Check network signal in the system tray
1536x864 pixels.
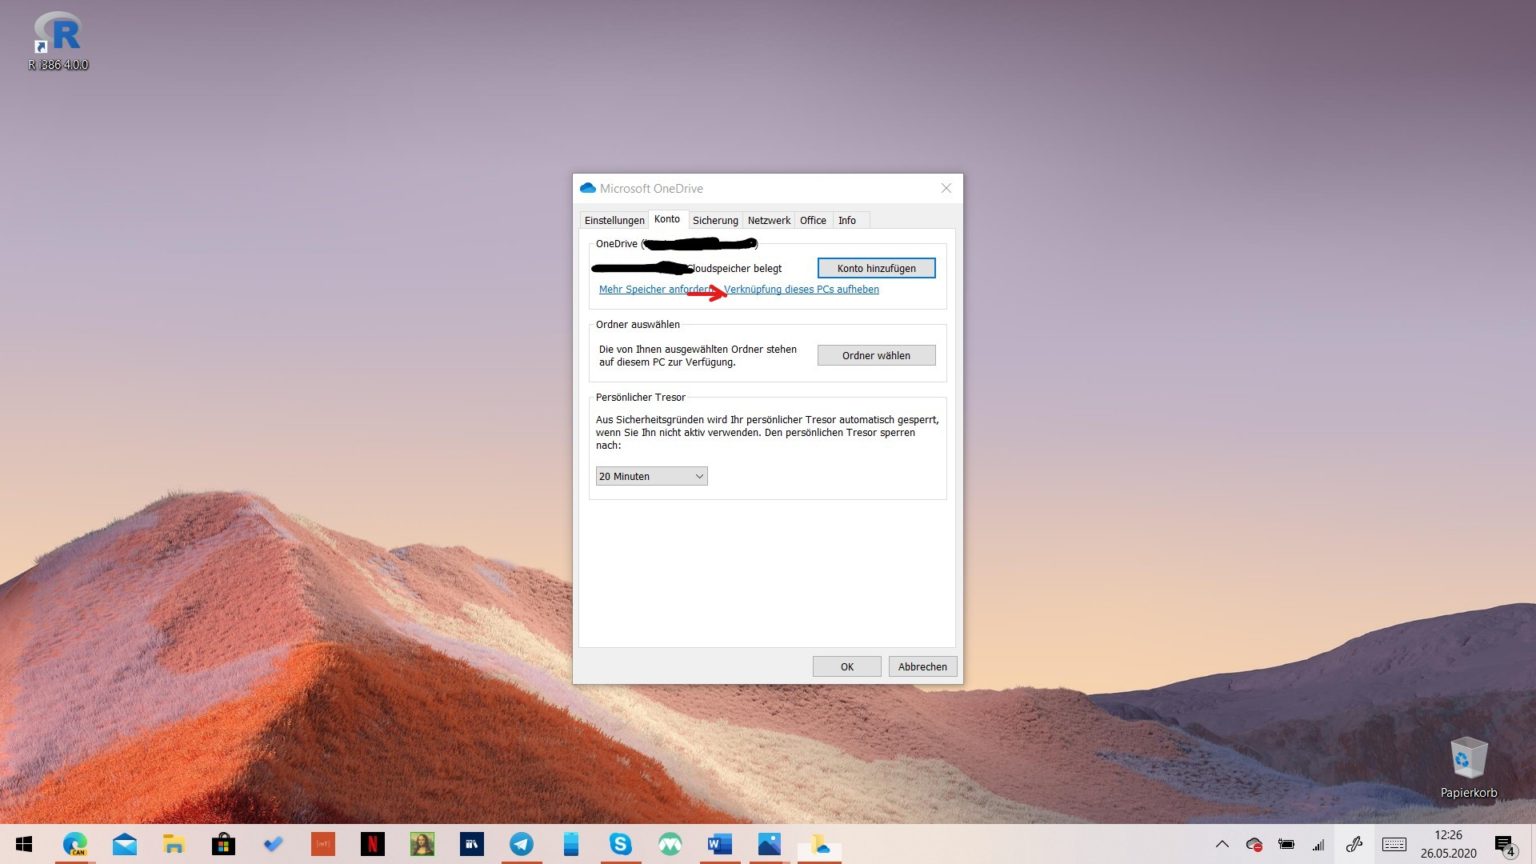pos(1318,845)
